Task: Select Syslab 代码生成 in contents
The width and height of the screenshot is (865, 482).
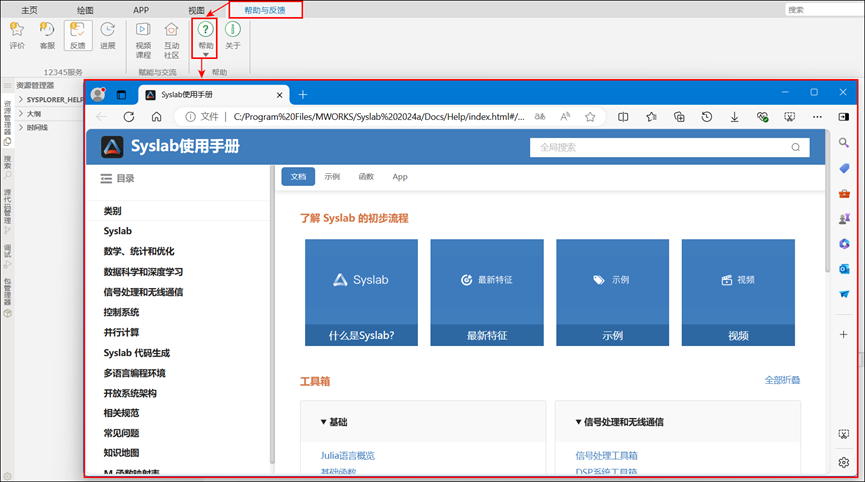Action: coord(137,353)
